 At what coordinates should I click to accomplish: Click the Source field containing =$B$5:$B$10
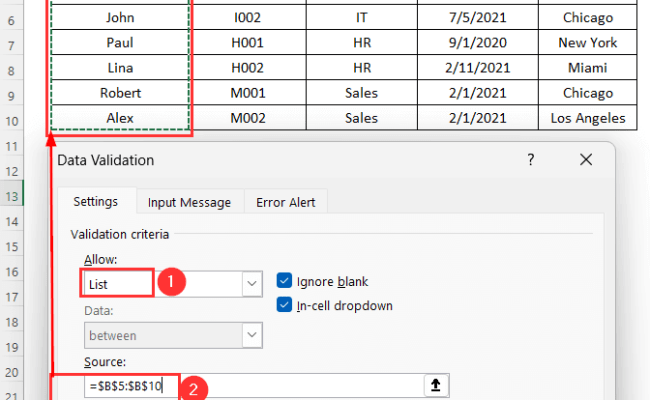pyautogui.click(x=254, y=386)
